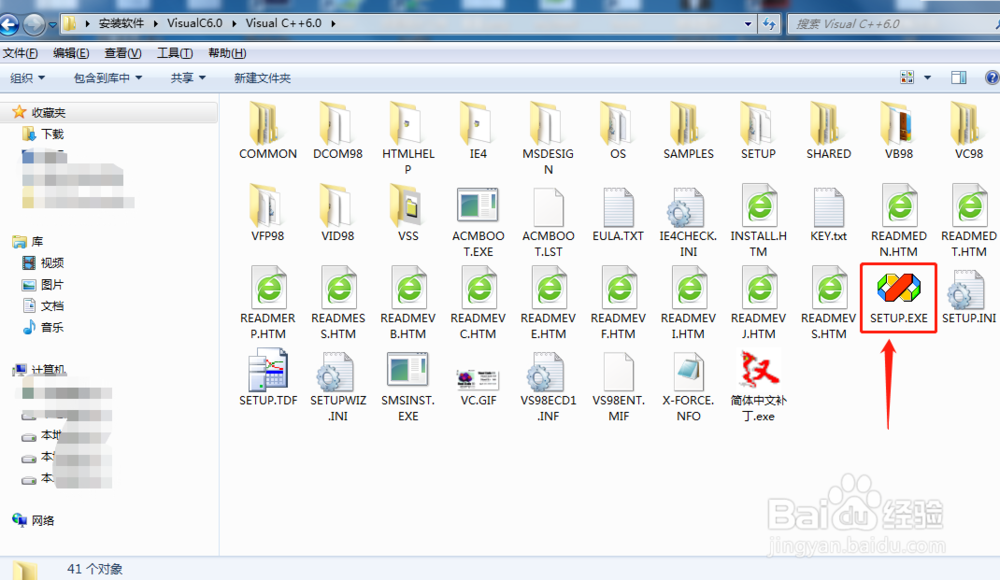Open the VC98 folder
The image size is (1000, 580).
(x=969, y=131)
